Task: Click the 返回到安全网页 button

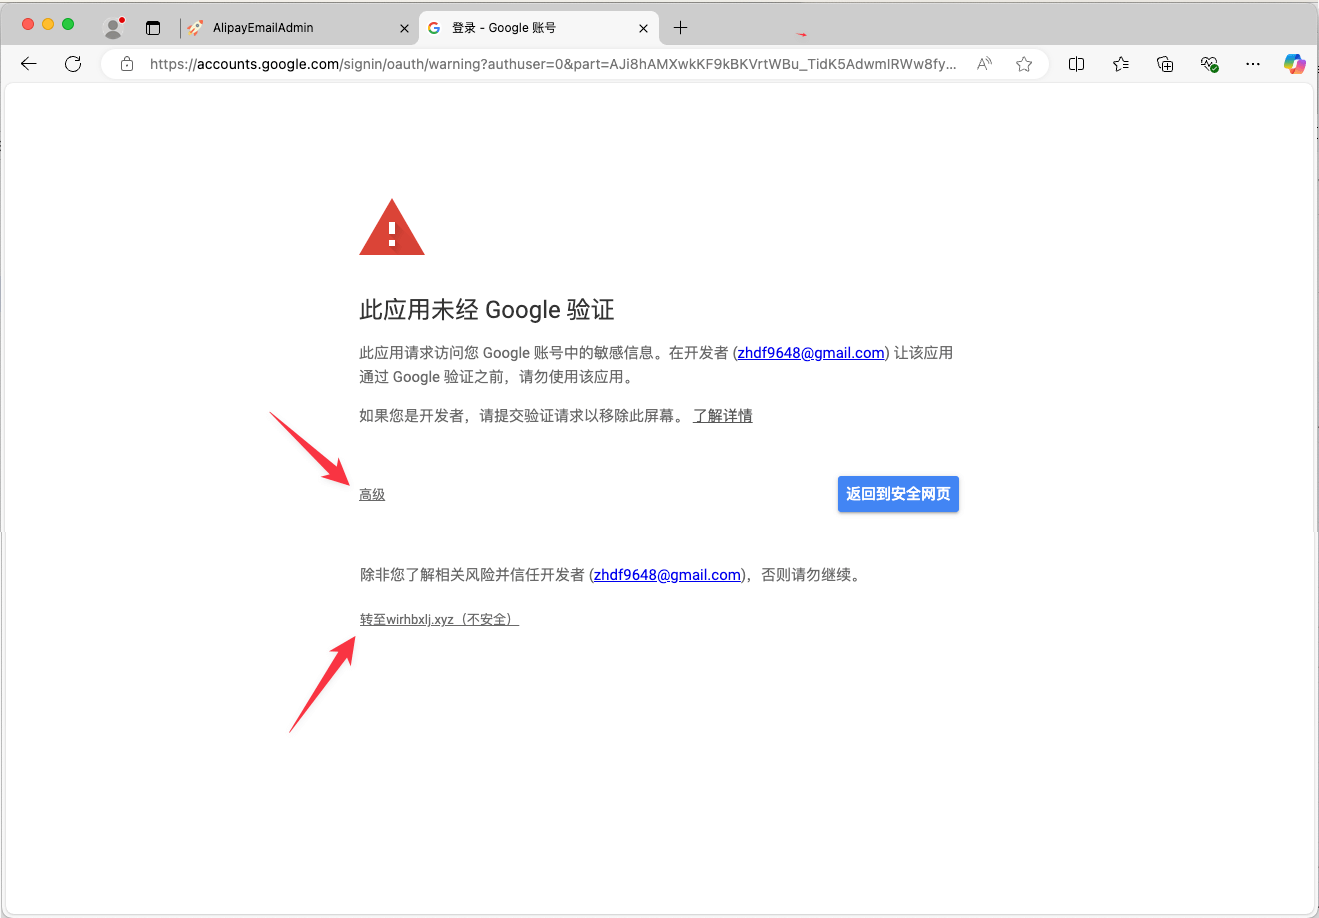Action: pos(898,494)
